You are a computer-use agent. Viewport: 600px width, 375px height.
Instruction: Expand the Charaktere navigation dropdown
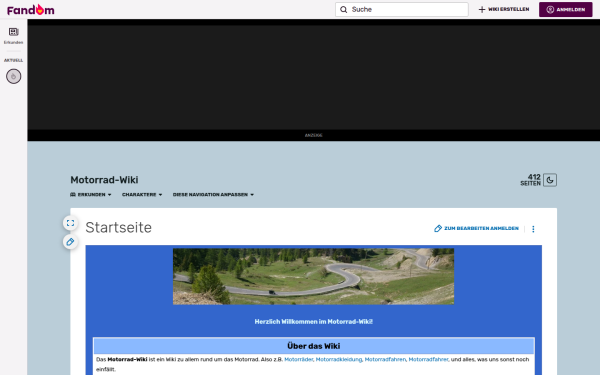pyautogui.click(x=142, y=195)
